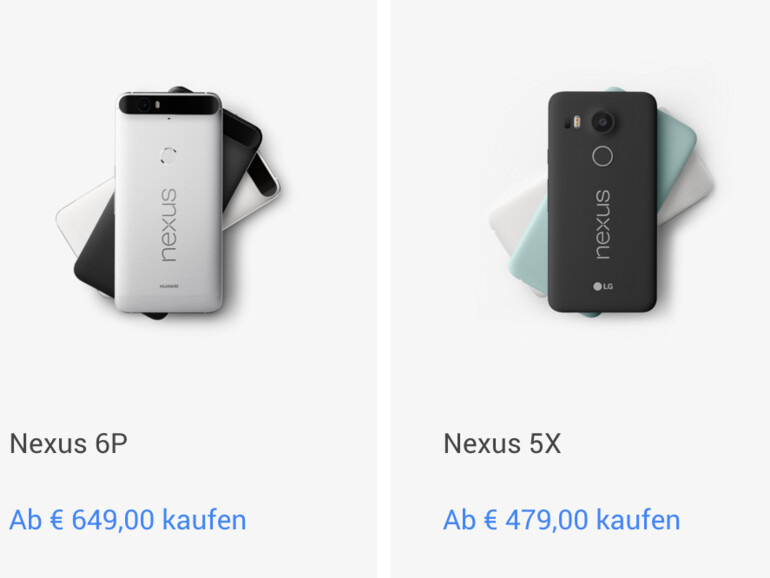
Task: Click the fingerprint sensor on silver Nexus 6P
Action: click(168, 156)
